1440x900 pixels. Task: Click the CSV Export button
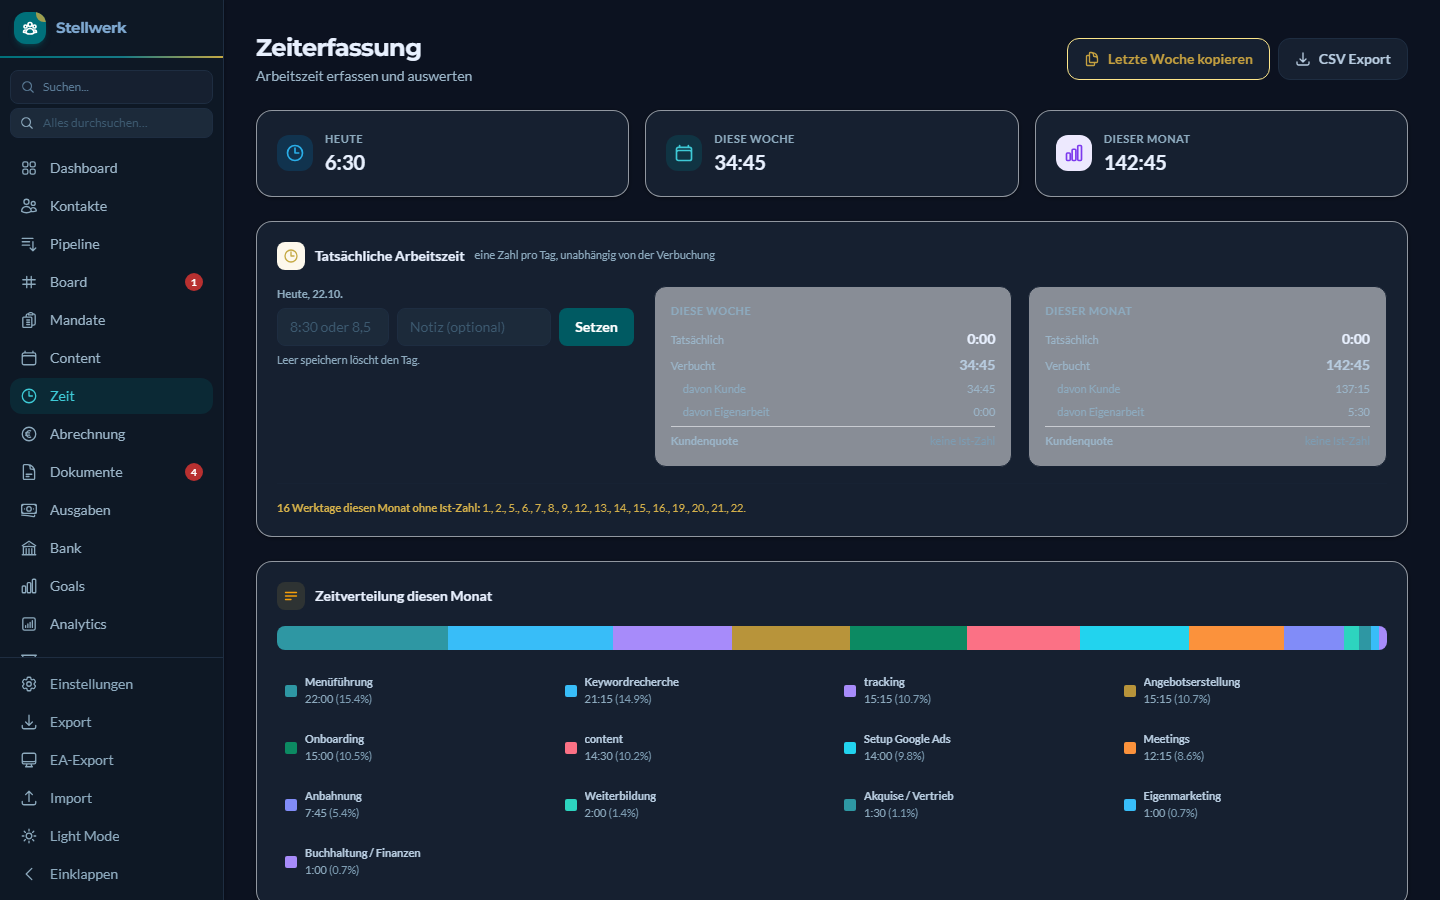(1343, 59)
